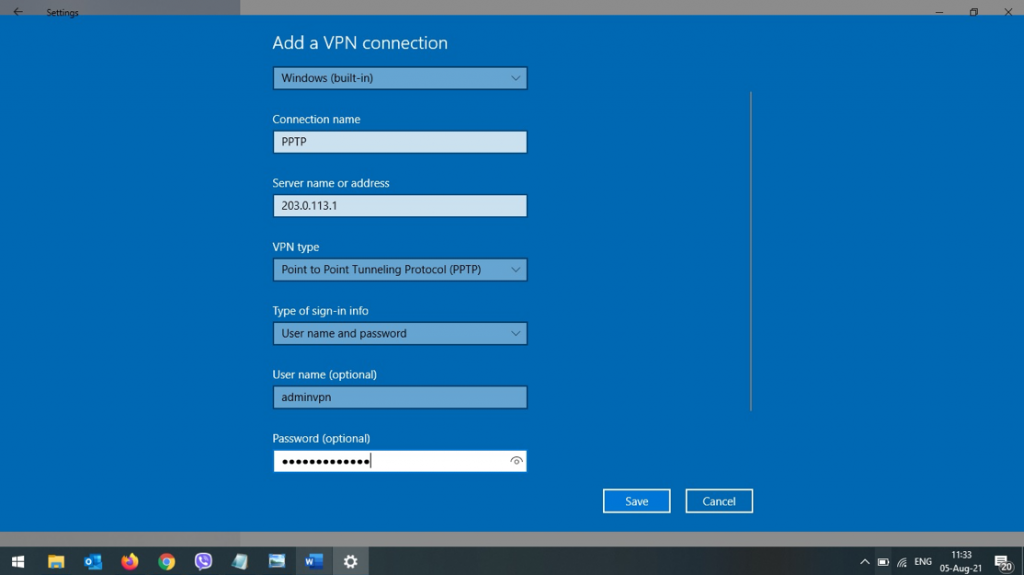1024x575 pixels.
Task: Open the Type of sign-in info dropdown
Action: tap(399, 334)
